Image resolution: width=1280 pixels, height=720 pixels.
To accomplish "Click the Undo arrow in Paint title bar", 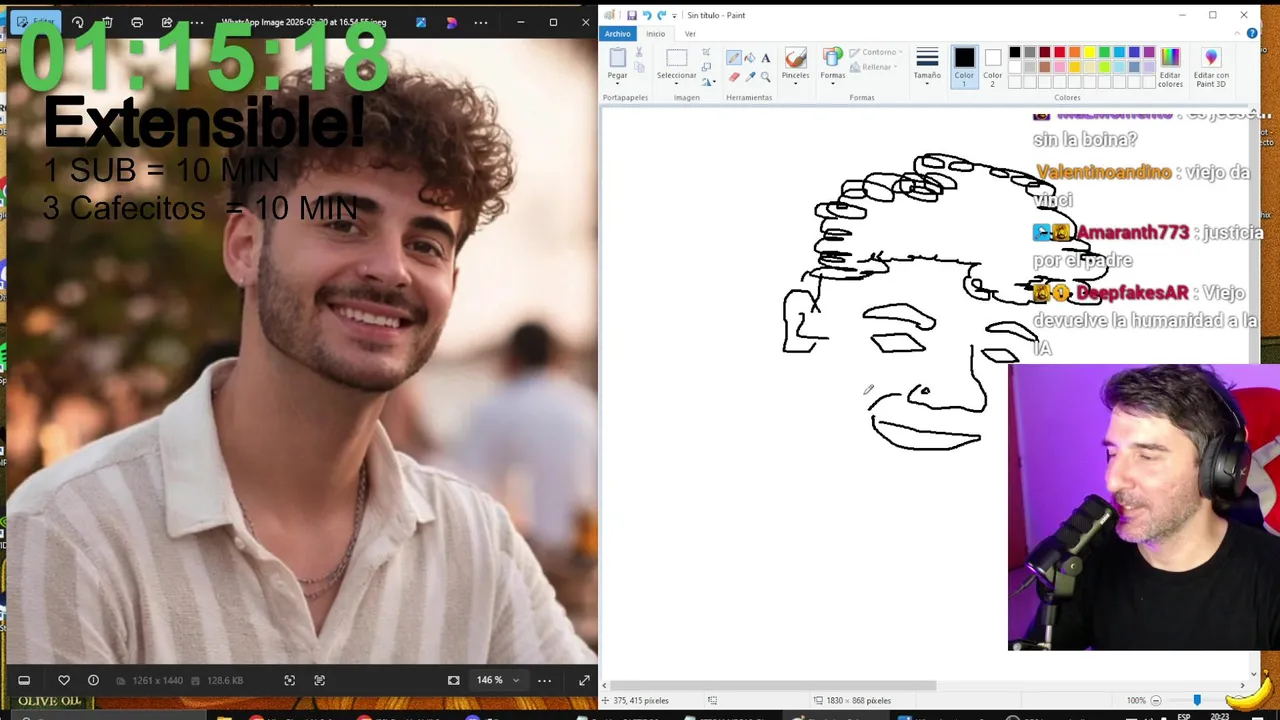I will coord(647,15).
